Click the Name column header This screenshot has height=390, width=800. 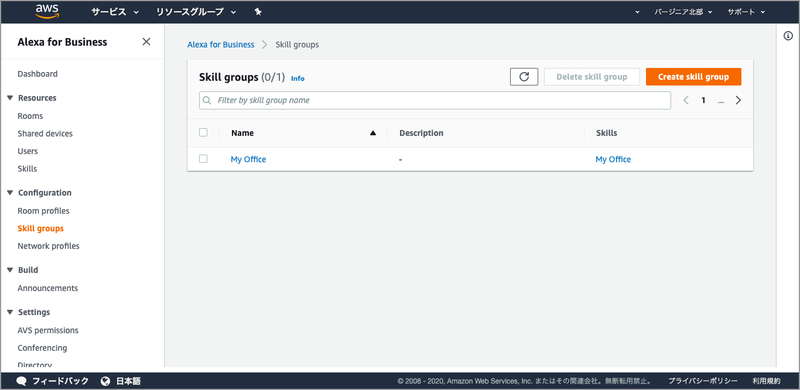pyautogui.click(x=242, y=133)
